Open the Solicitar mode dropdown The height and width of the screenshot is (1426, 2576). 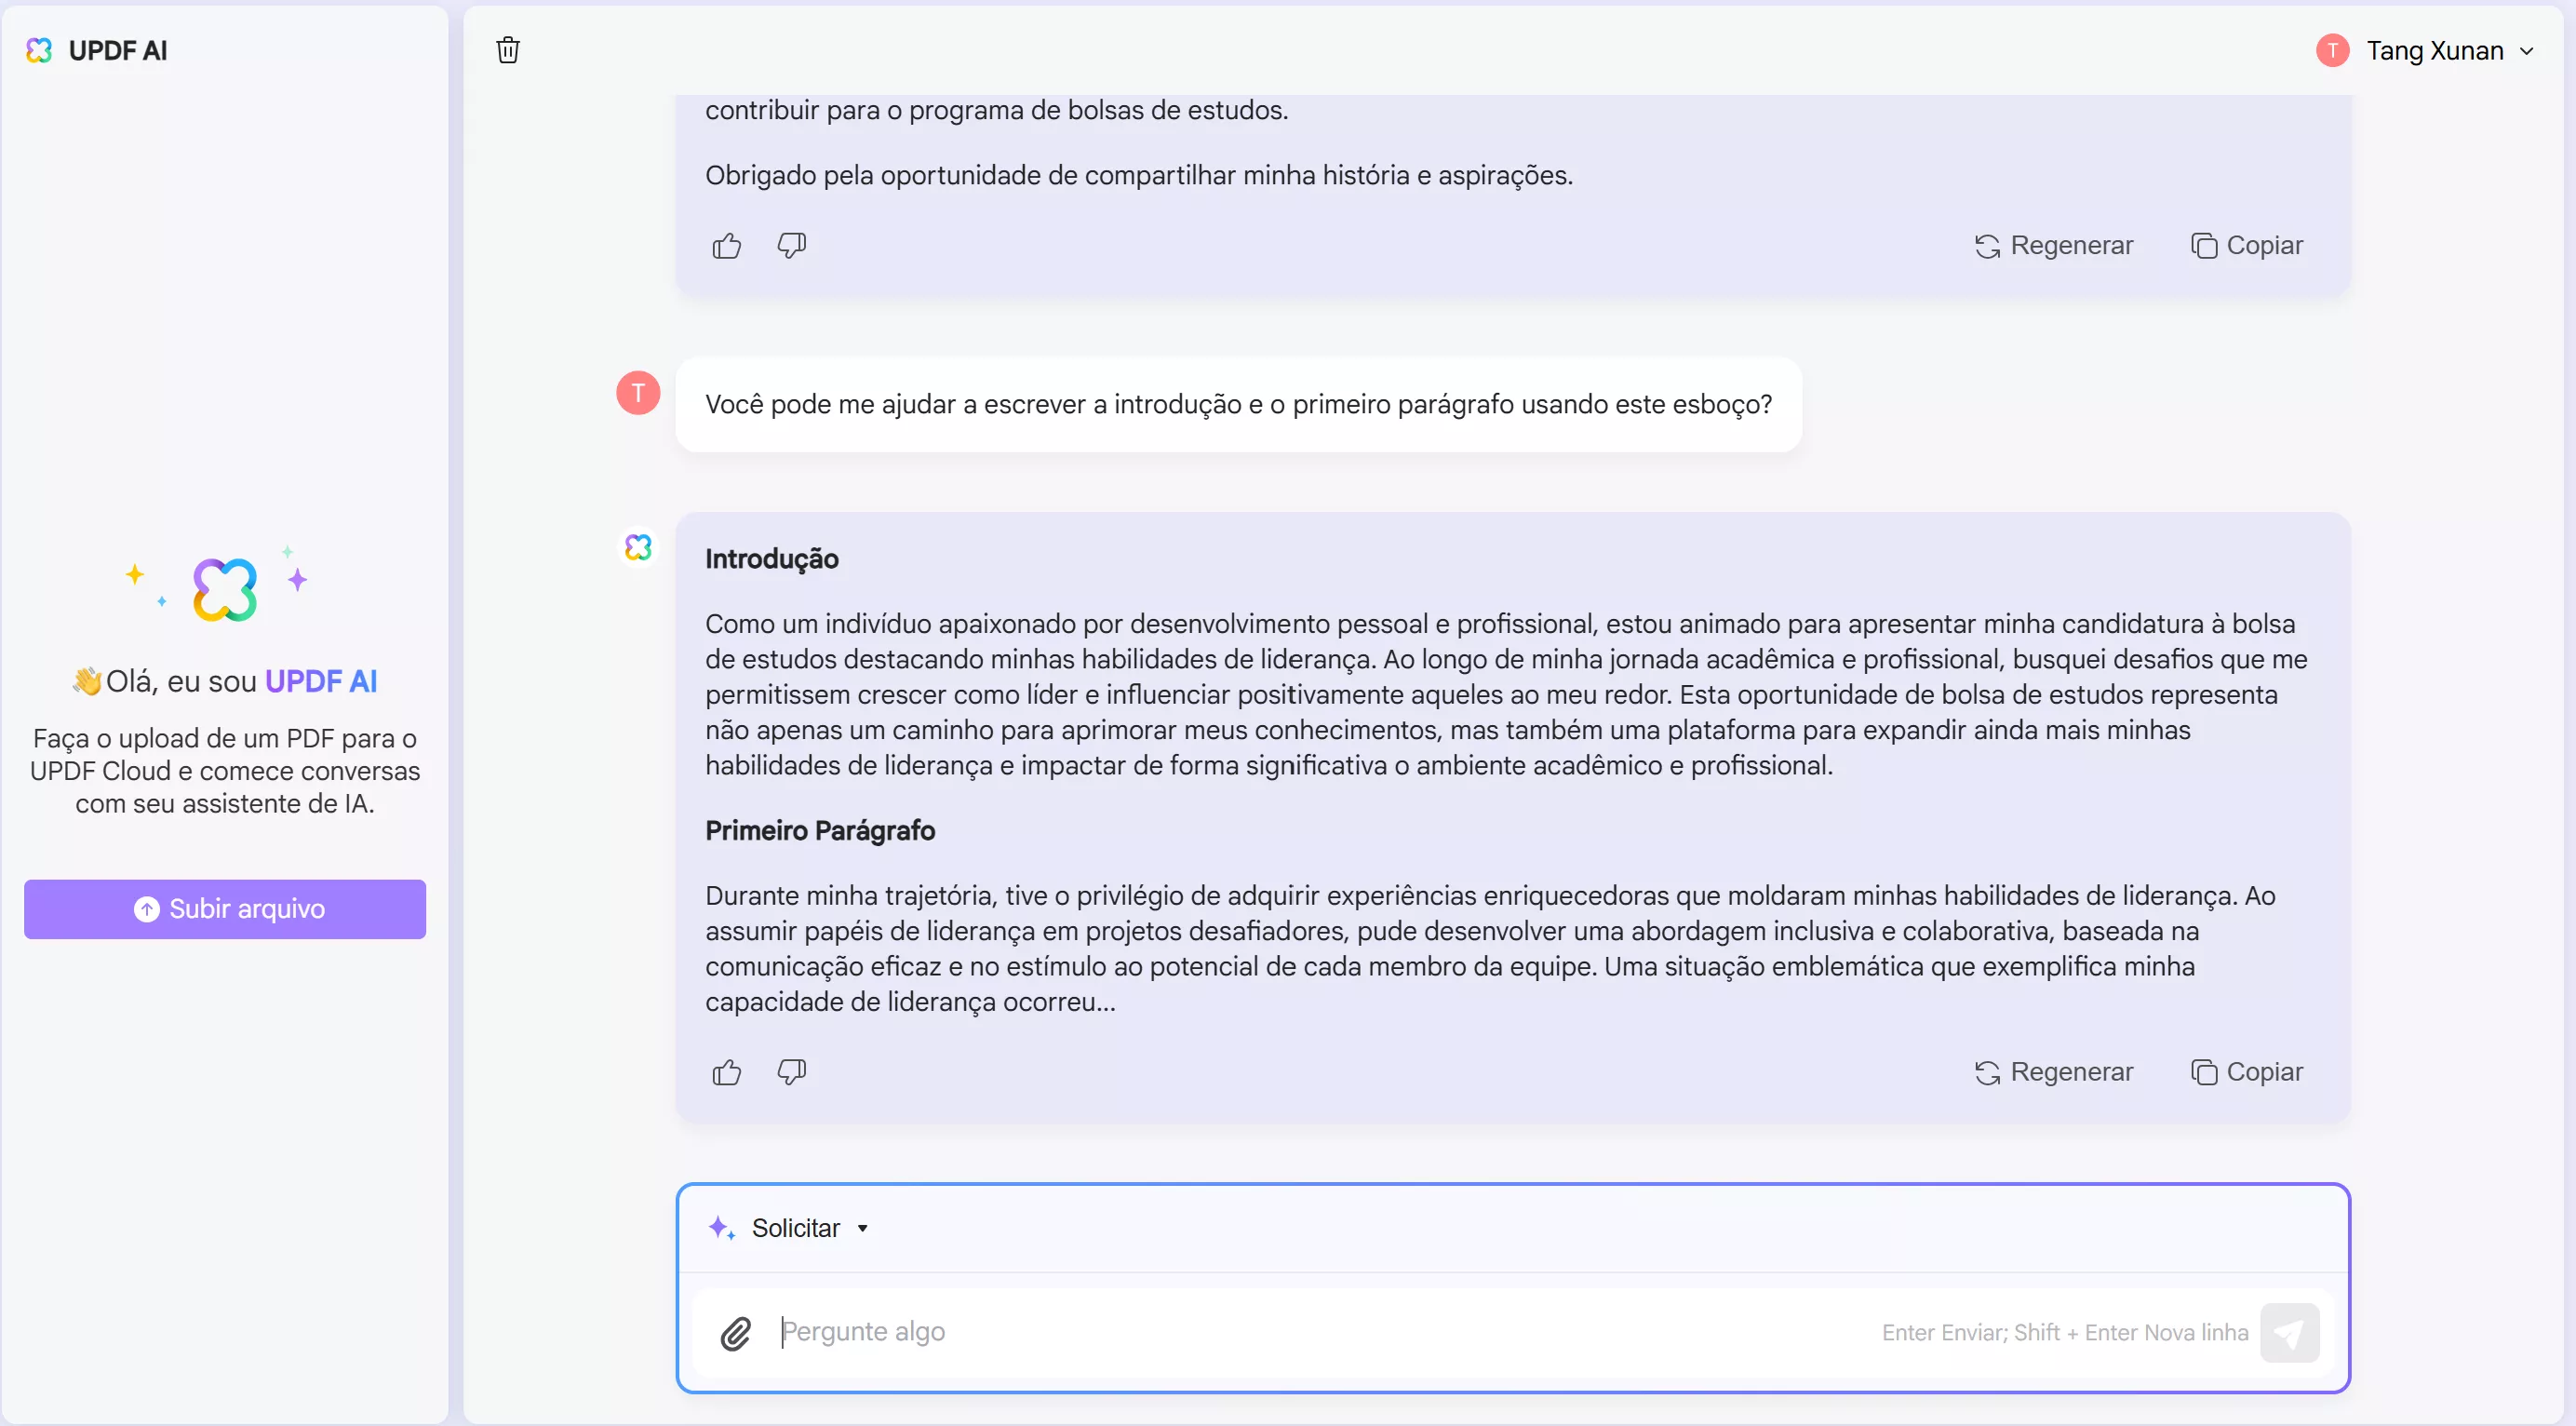point(862,1227)
